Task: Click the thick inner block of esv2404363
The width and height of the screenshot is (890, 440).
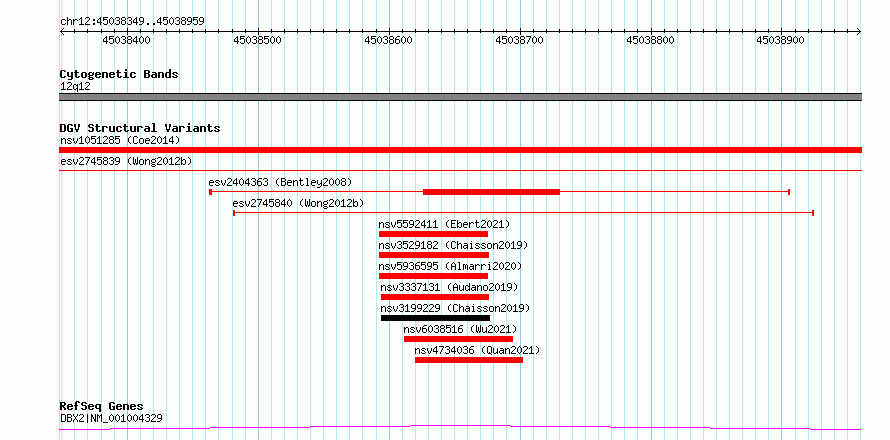Action: [492, 192]
